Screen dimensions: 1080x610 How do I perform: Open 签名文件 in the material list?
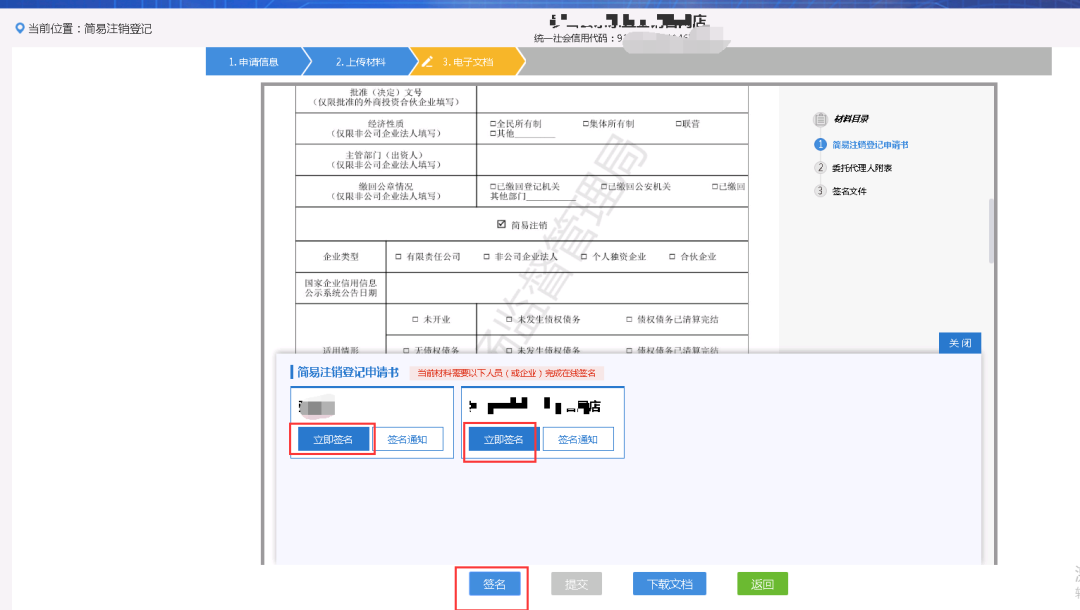[849, 191]
